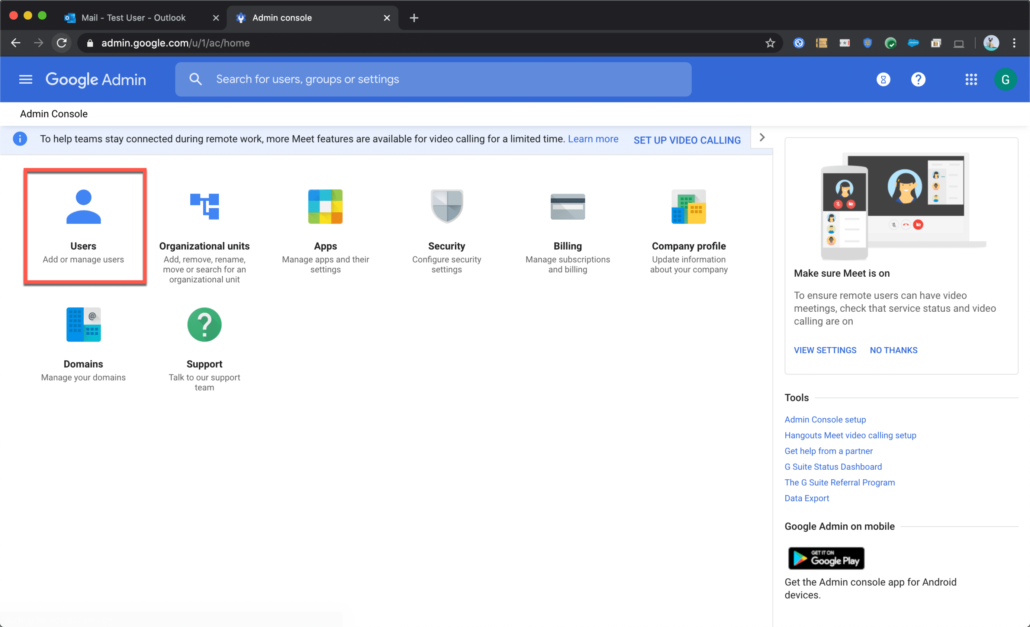Open Get help from a partner
The height and width of the screenshot is (627, 1030).
(x=828, y=451)
